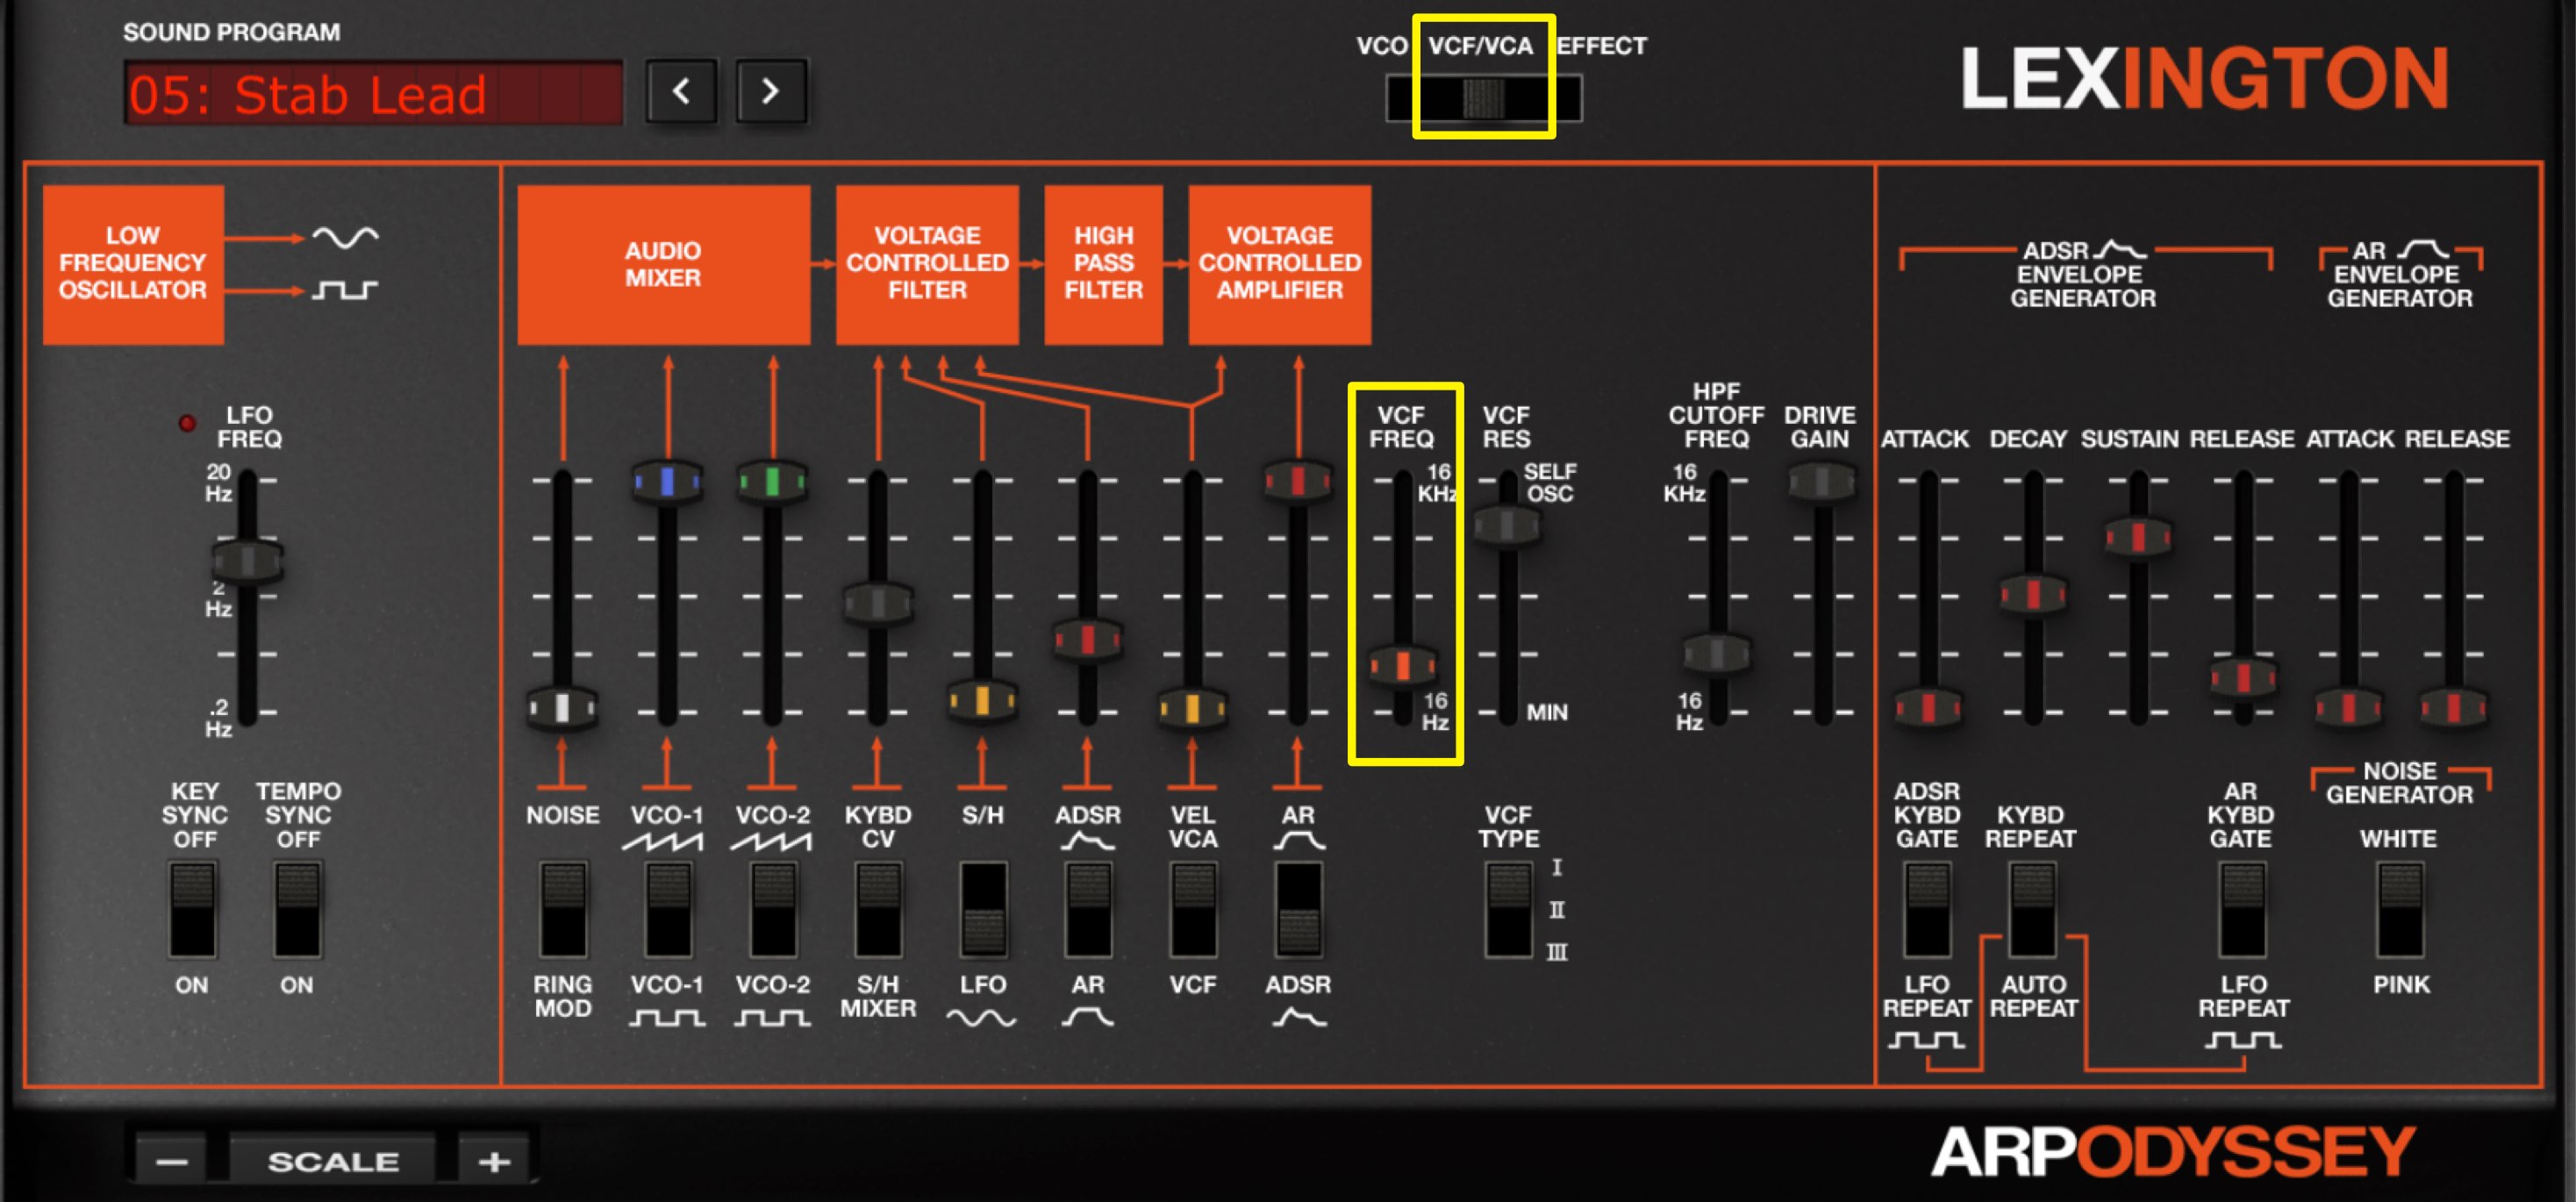Click the NOISE GENERATOR label
The width and height of the screenshot is (2576, 1202).
tap(2399, 783)
